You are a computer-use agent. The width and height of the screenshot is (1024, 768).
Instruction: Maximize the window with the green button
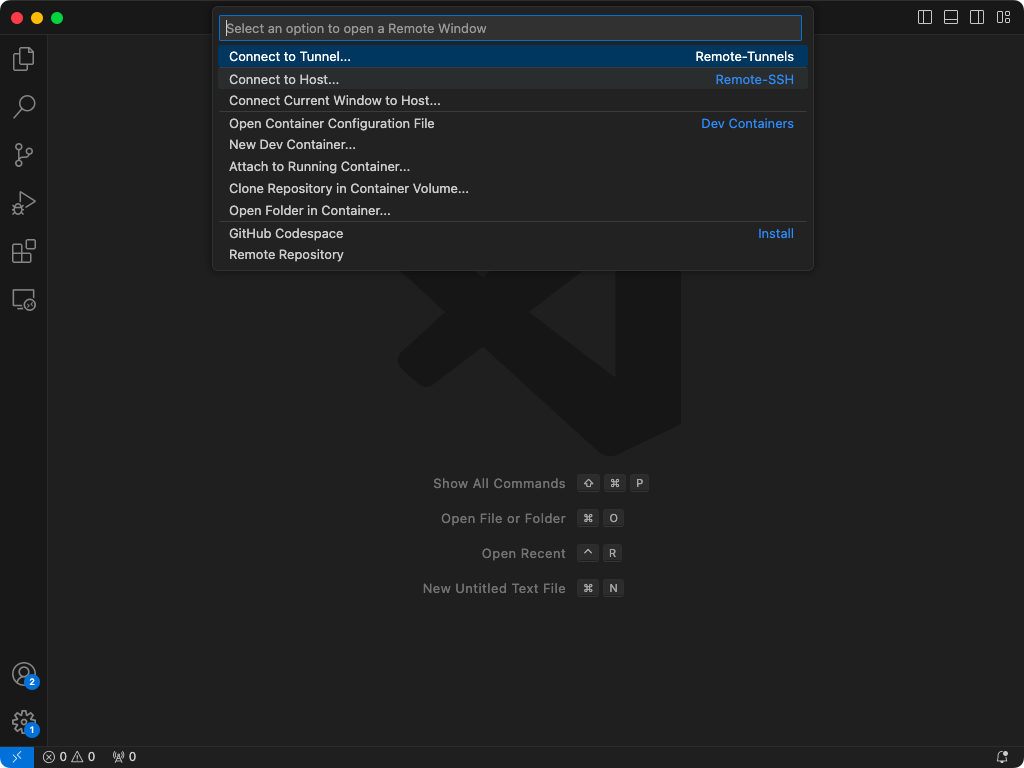click(57, 18)
